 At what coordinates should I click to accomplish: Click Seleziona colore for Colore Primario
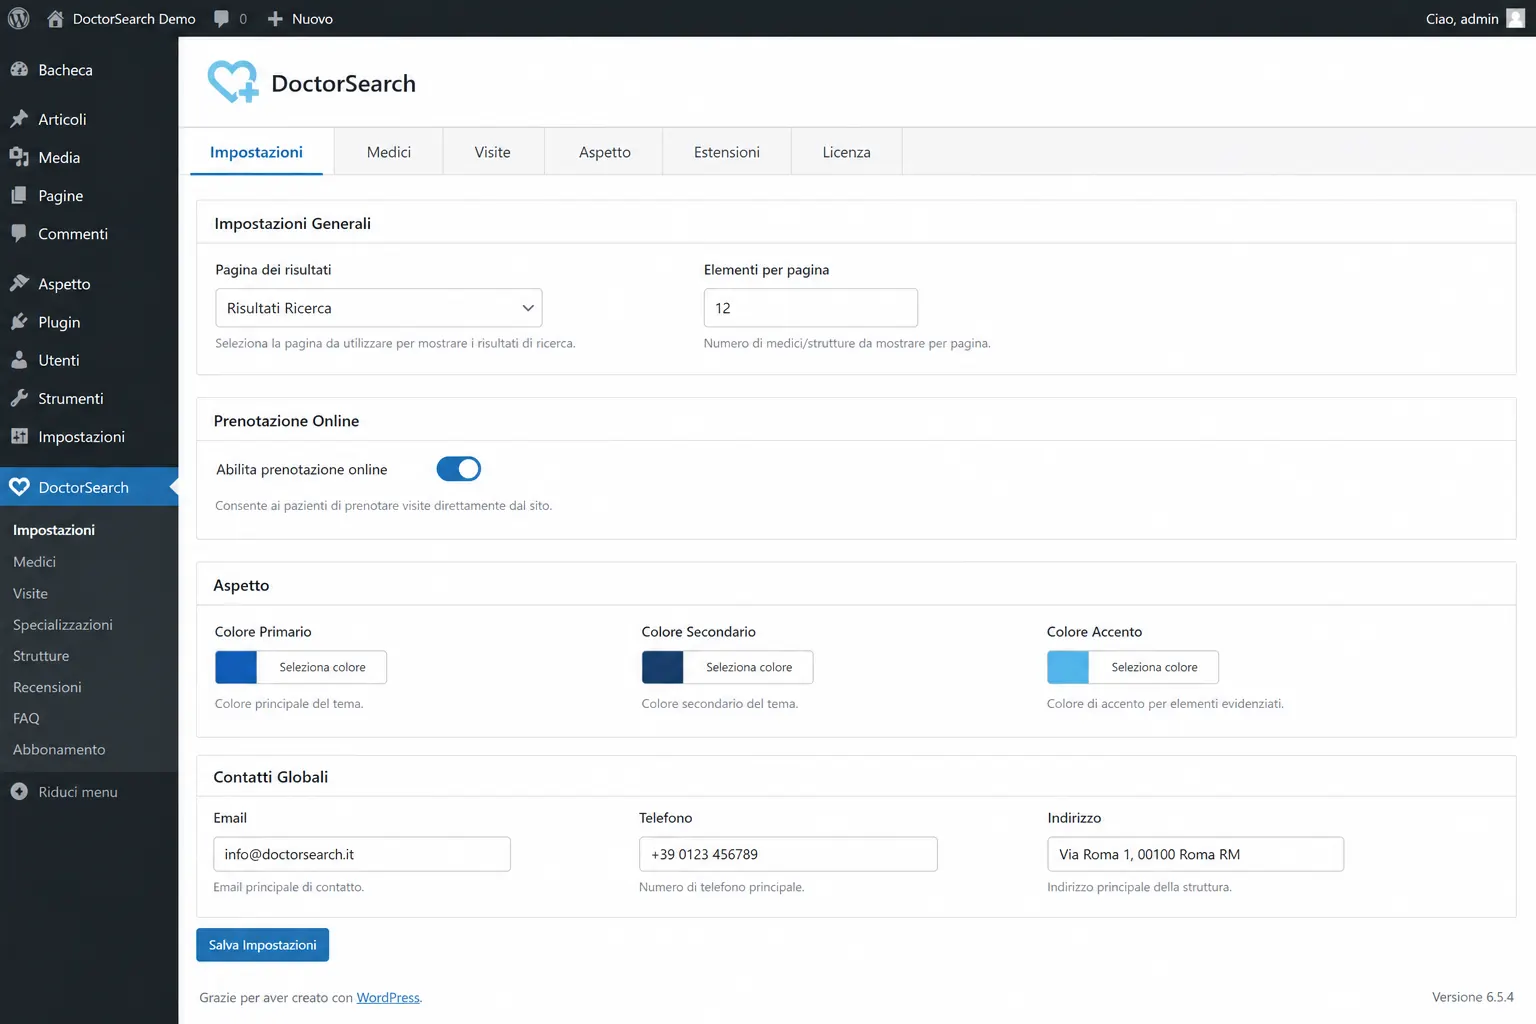(x=322, y=667)
